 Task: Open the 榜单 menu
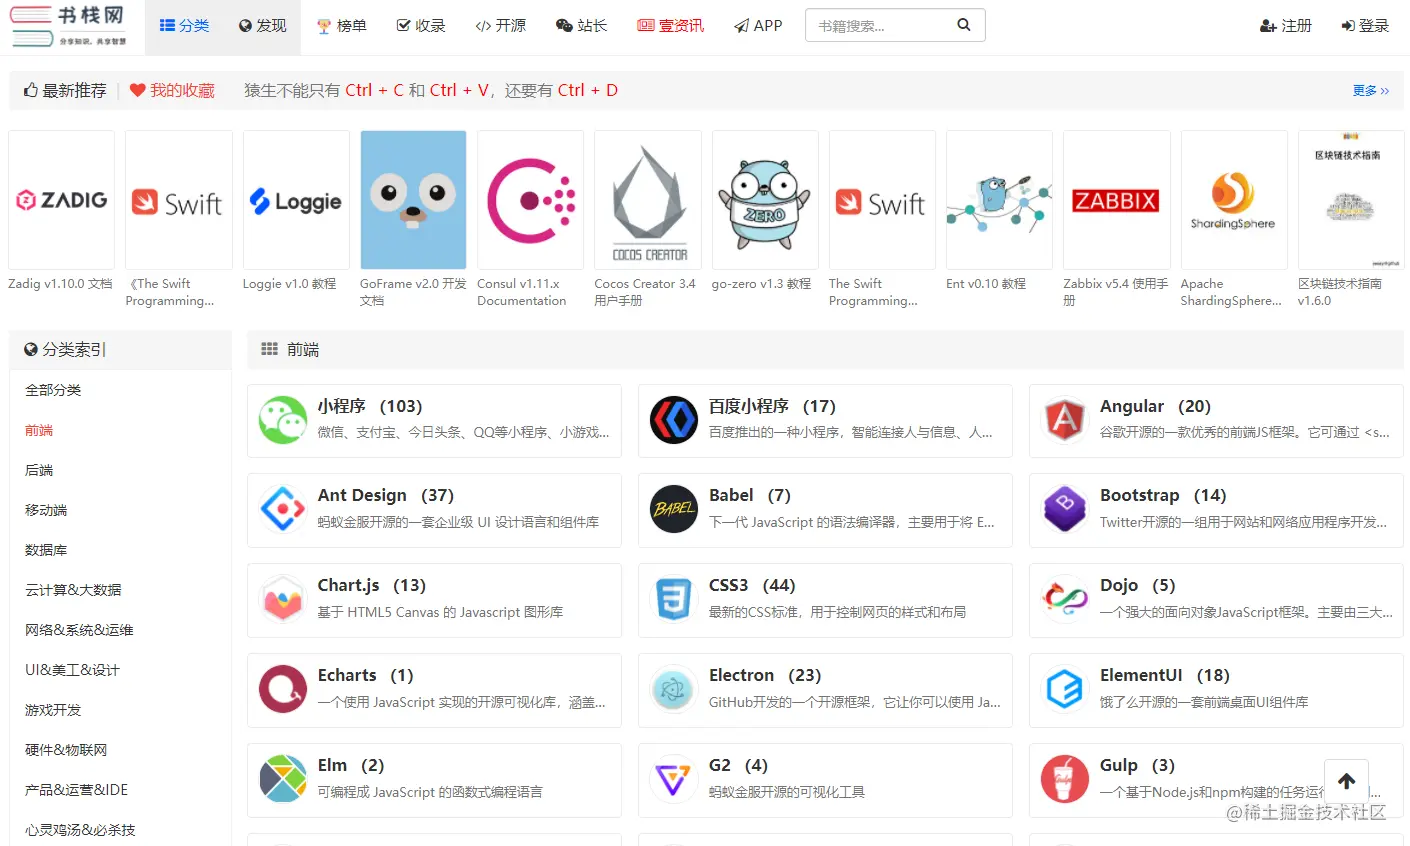342,26
